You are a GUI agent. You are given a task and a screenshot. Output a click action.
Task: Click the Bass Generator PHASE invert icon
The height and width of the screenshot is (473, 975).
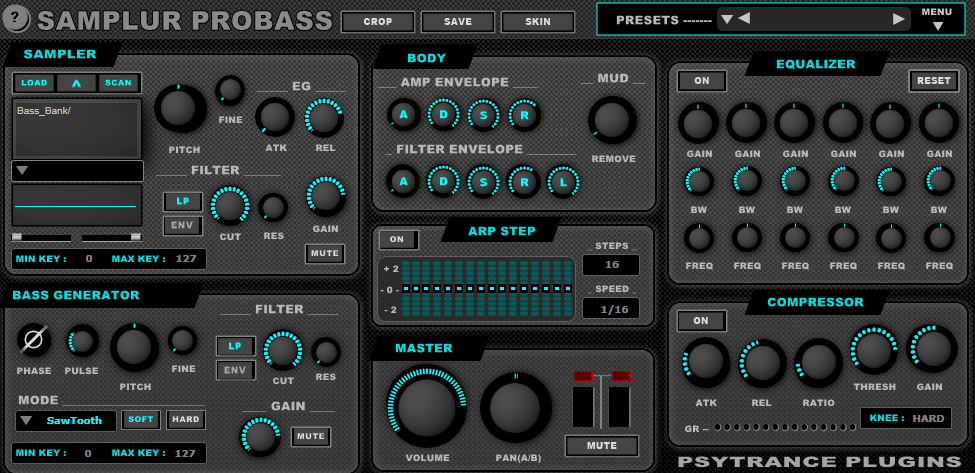(x=34, y=341)
